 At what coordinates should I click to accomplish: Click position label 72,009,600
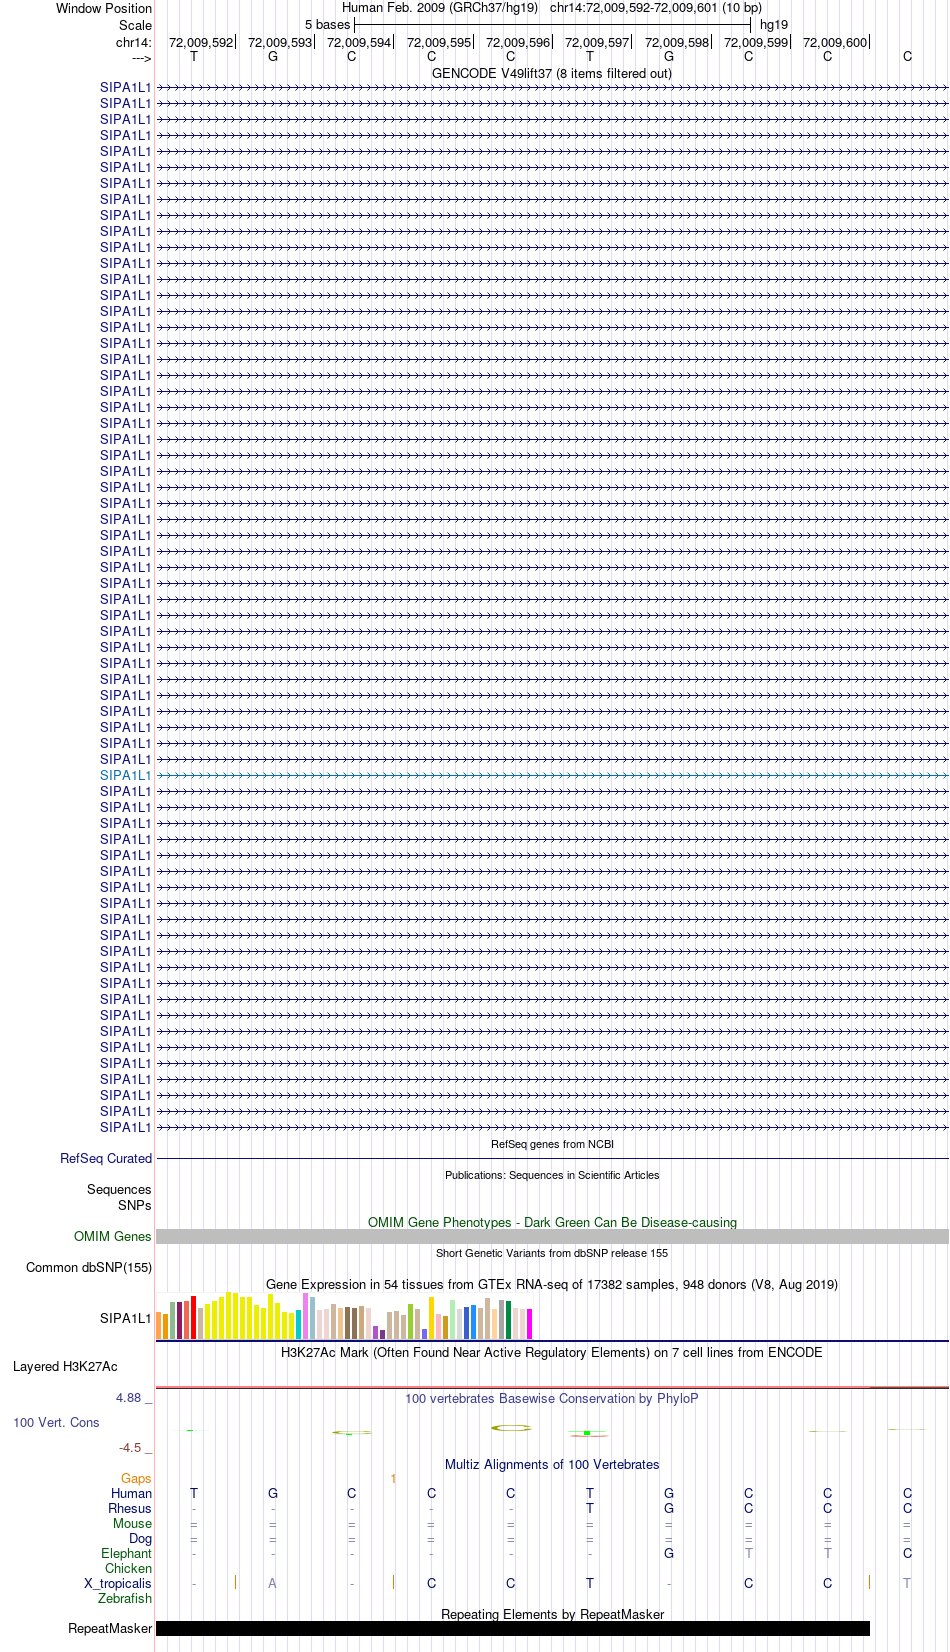835,42
